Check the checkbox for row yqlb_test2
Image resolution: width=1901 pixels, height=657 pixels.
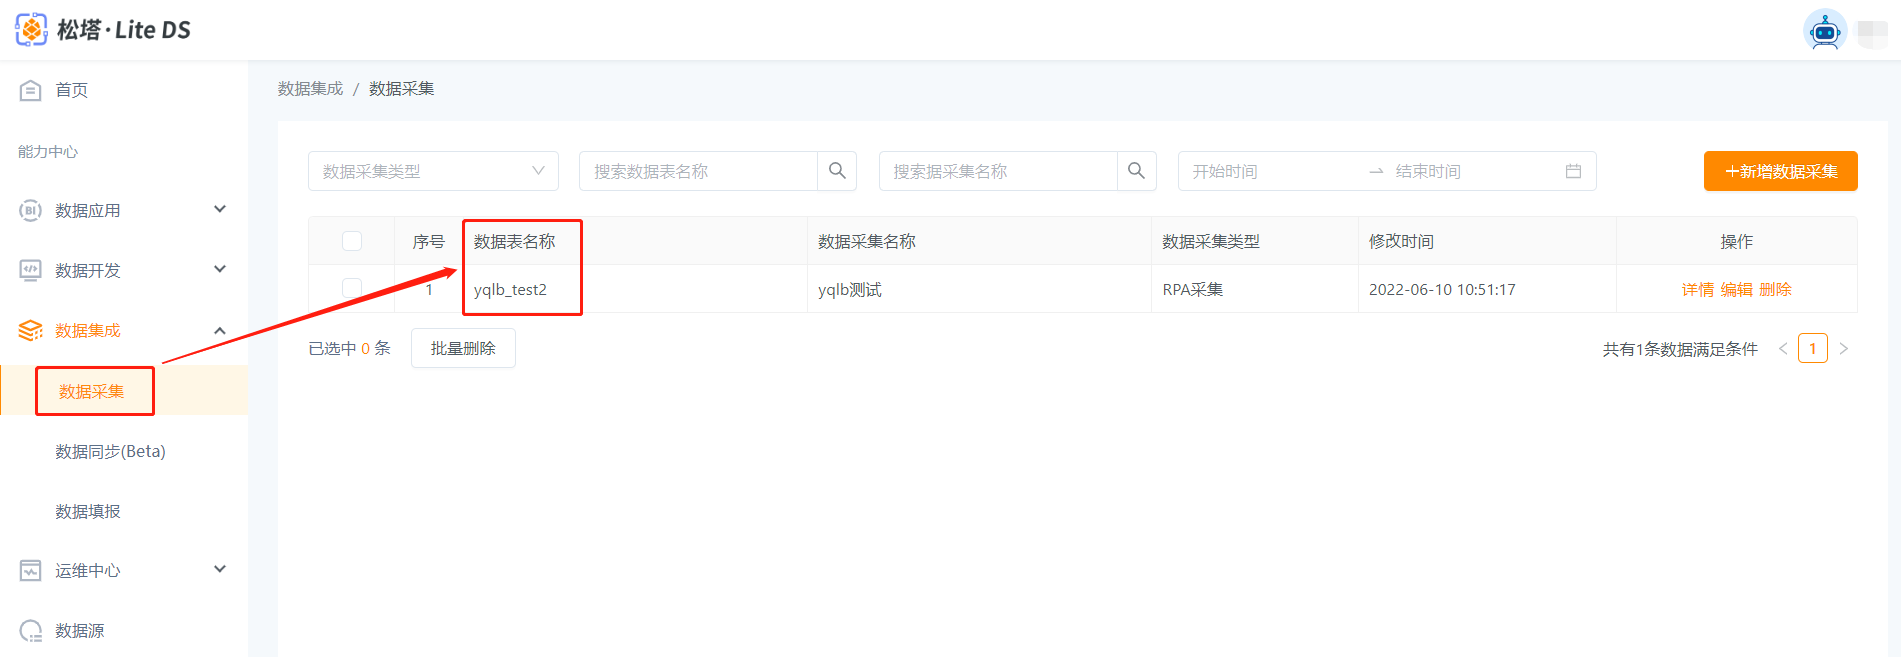(352, 289)
